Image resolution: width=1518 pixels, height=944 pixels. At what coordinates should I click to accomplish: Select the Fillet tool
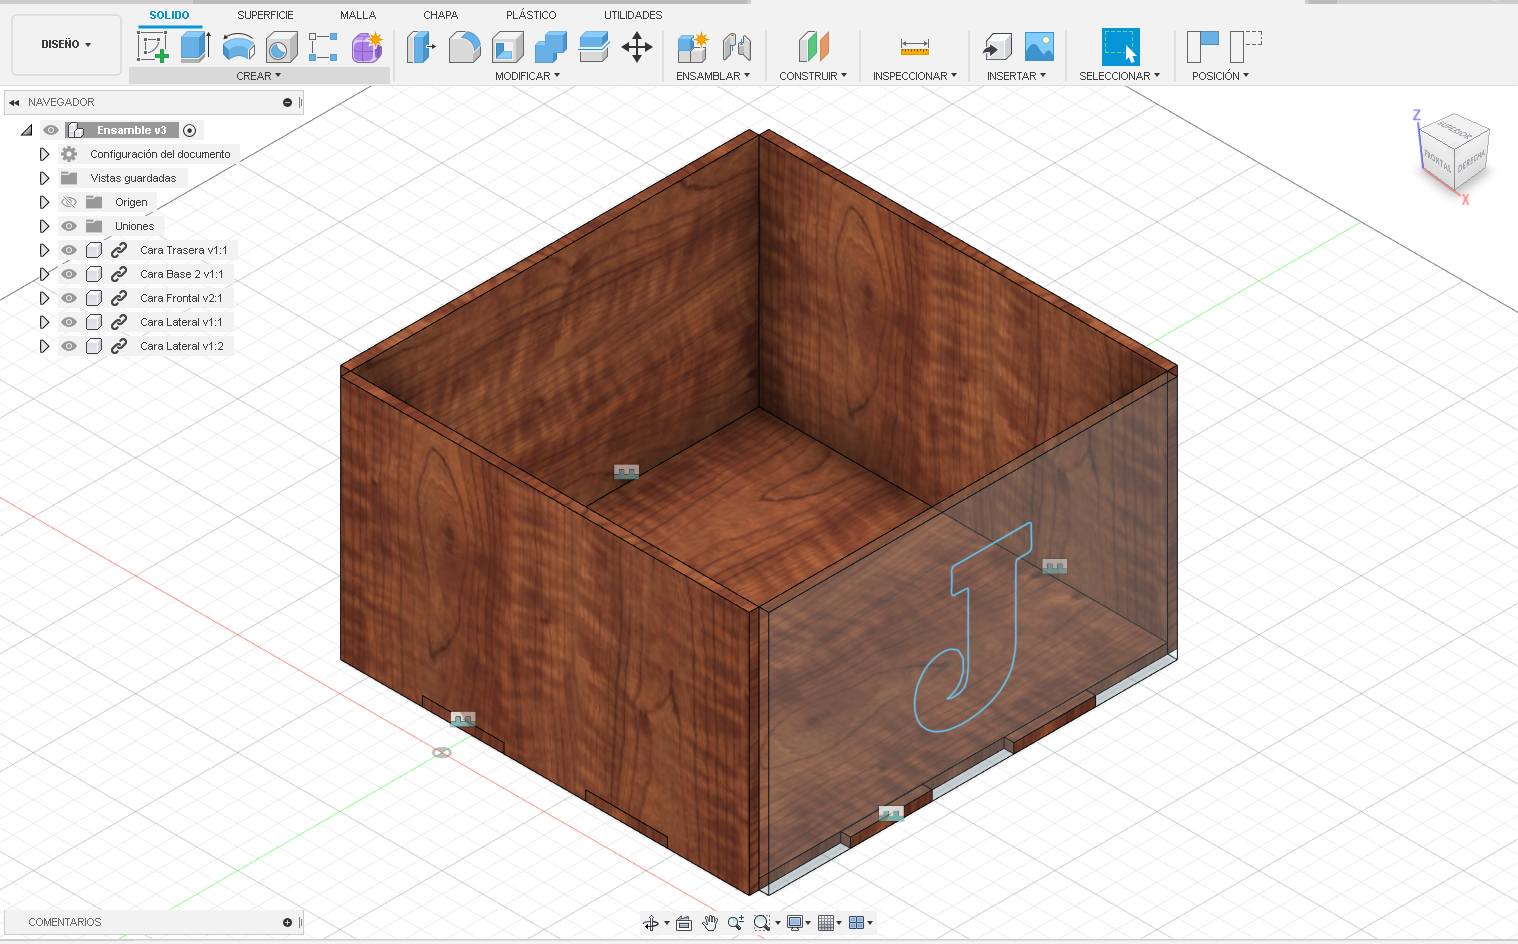tap(464, 47)
